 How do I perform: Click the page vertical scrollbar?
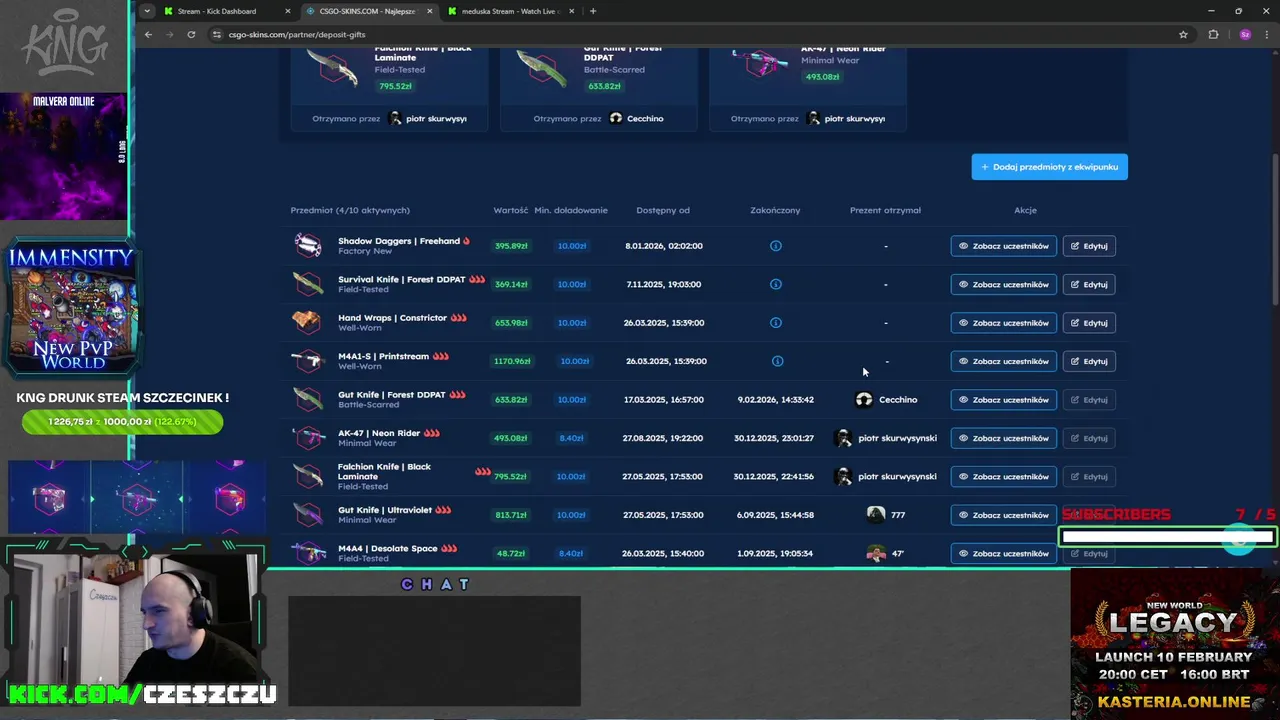1275,228
